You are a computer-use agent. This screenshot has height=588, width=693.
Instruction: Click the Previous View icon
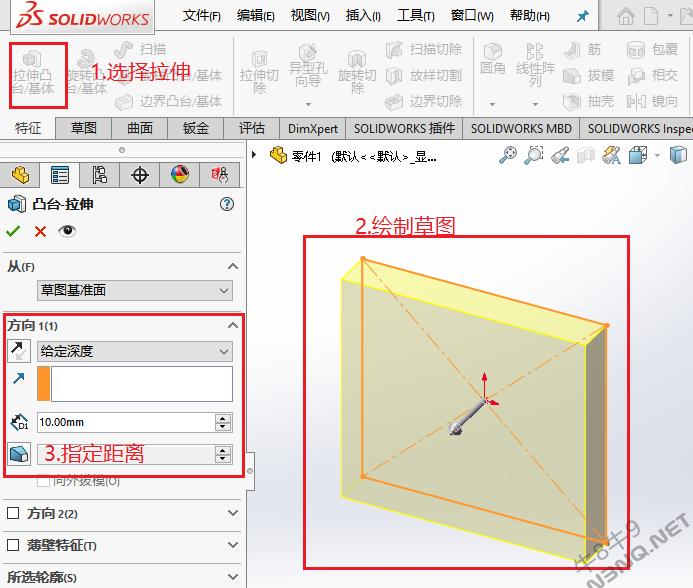pos(560,155)
